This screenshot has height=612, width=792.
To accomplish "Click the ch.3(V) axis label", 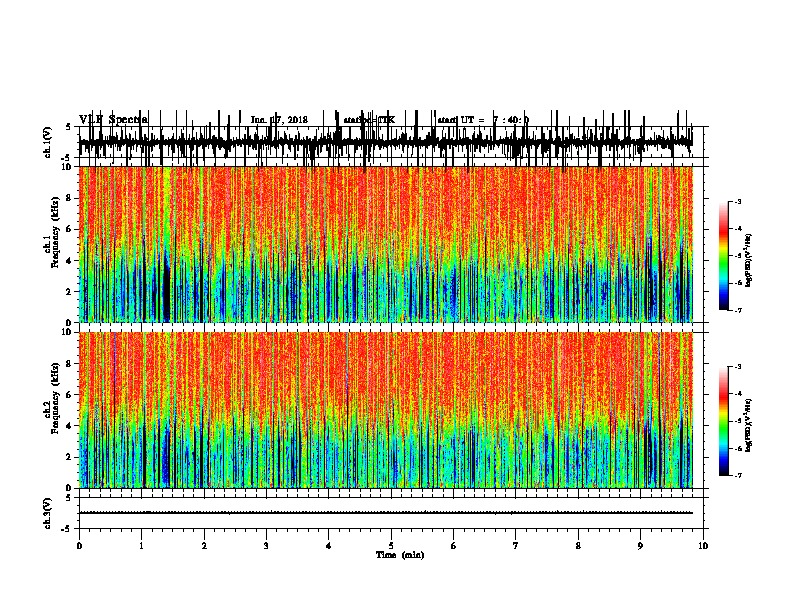I will click(x=48, y=513).
